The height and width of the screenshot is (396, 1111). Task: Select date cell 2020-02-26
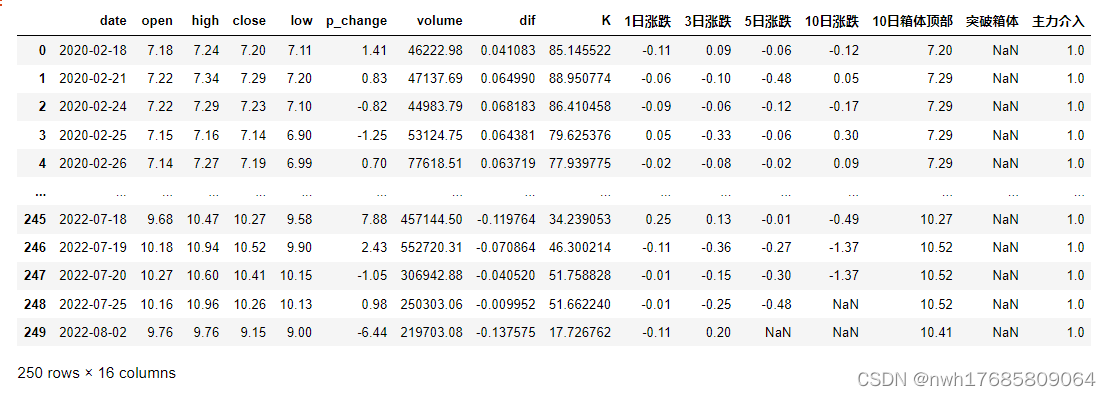[92, 163]
